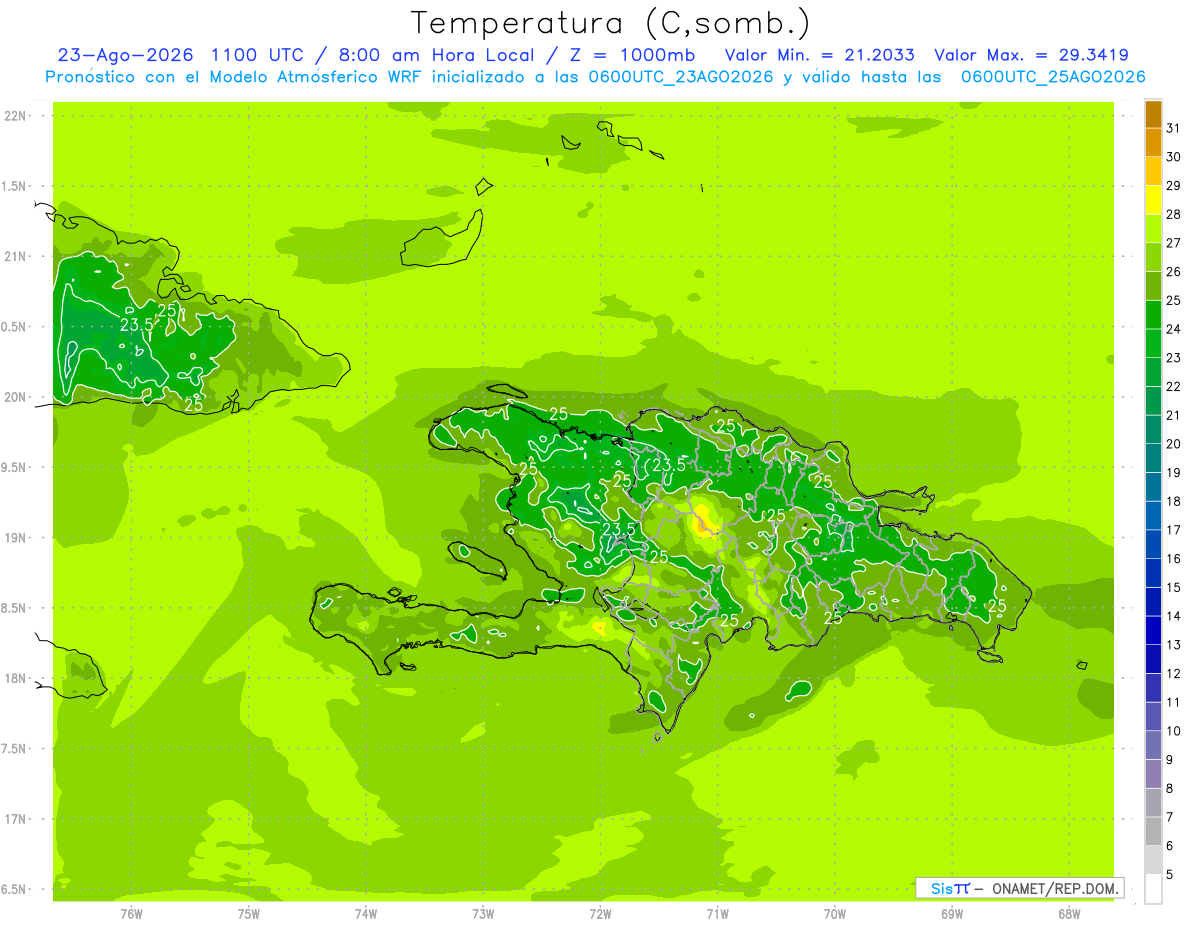Click the '69W' longitude axis label
Viewport: 1200px width, 927px height.
pyautogui.click(x=952, y=913)
